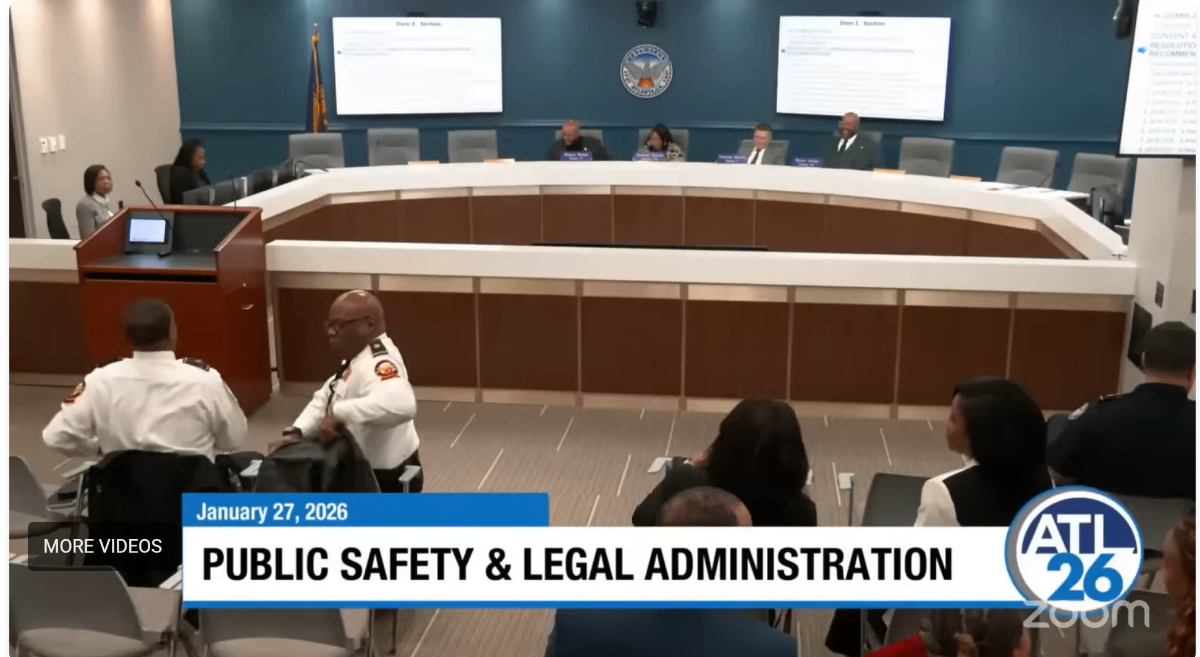Click the light switch panel on the left wall
1200x657 pixels.
coord(49,144)
